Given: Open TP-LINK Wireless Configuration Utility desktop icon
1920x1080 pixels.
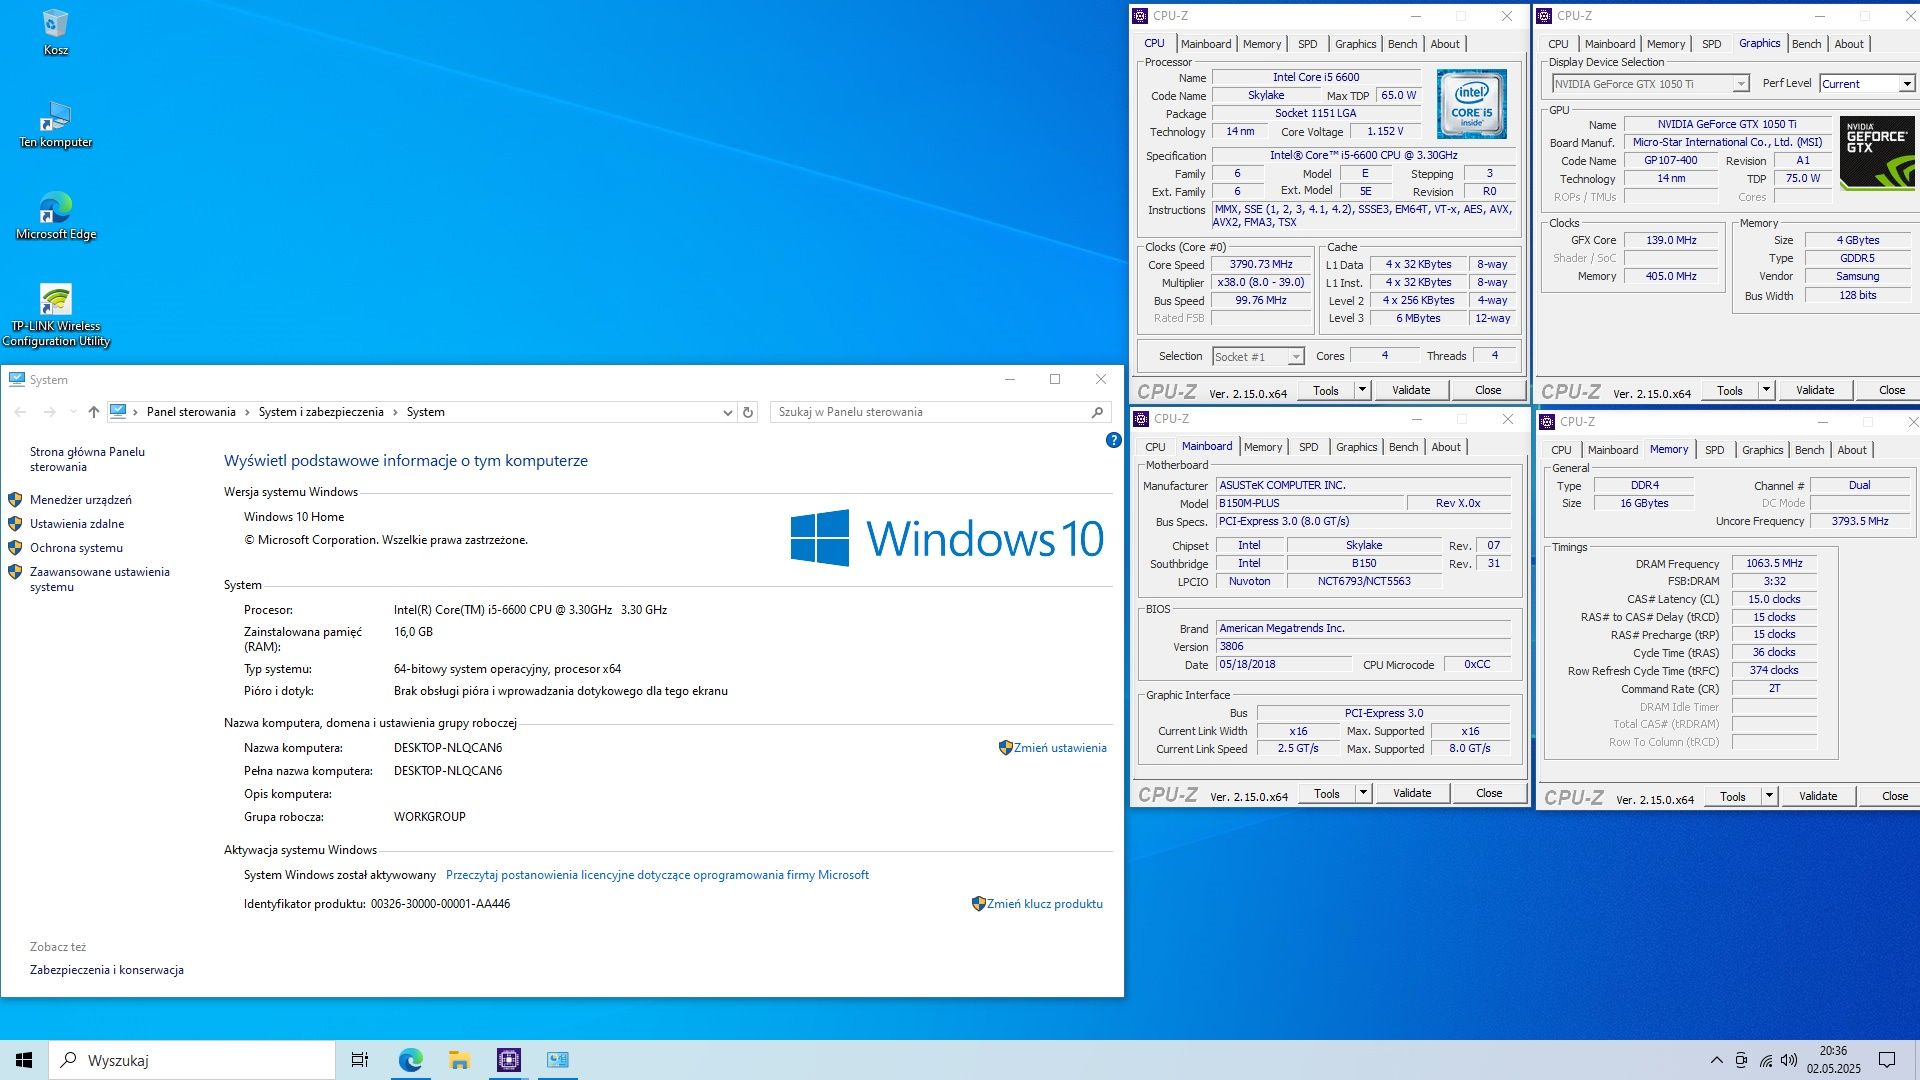Looking at the screenshot, I should [56, 315].
